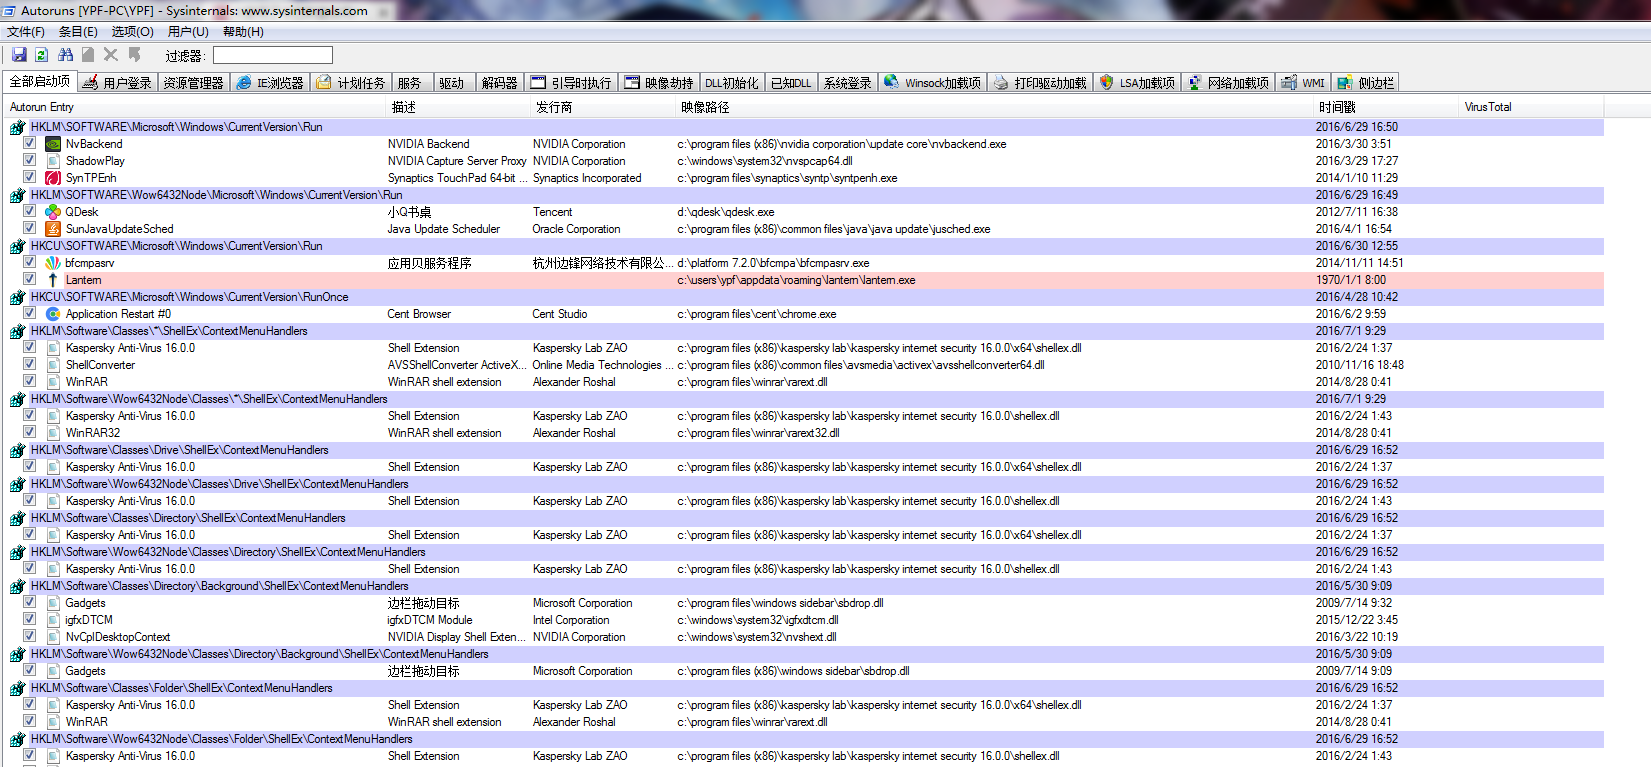Uncheck the Lantern autorun entry
The image size is (1651, 767).
pos(30,279)
